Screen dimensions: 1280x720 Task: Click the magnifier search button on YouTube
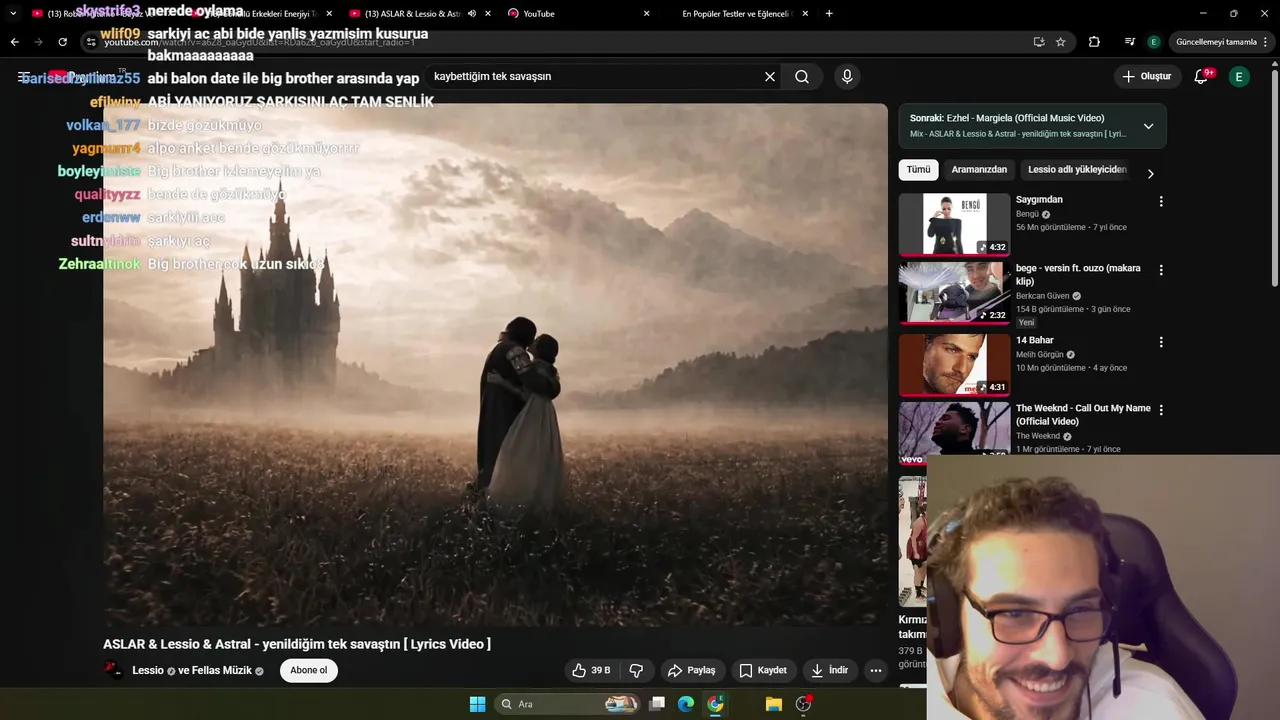point(802,76)
